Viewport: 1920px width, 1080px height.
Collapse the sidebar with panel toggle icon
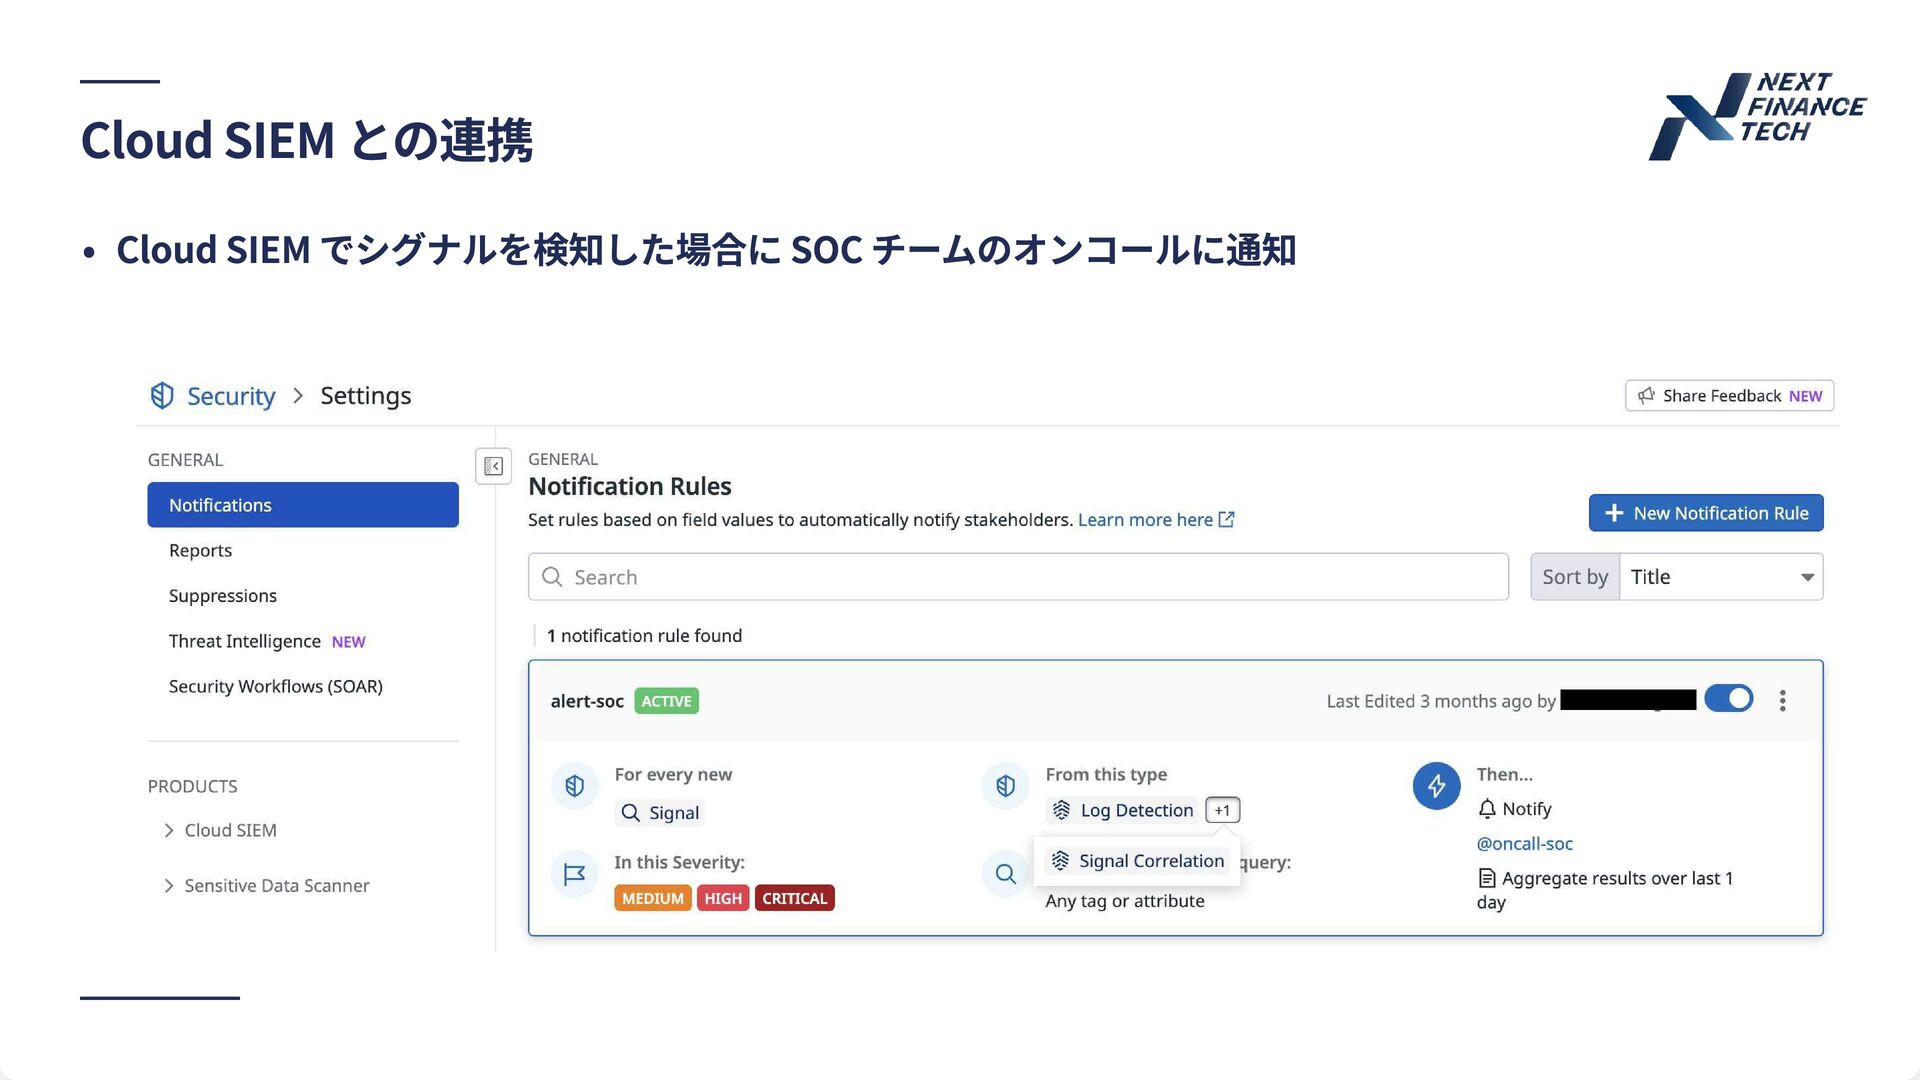point(493,466)
